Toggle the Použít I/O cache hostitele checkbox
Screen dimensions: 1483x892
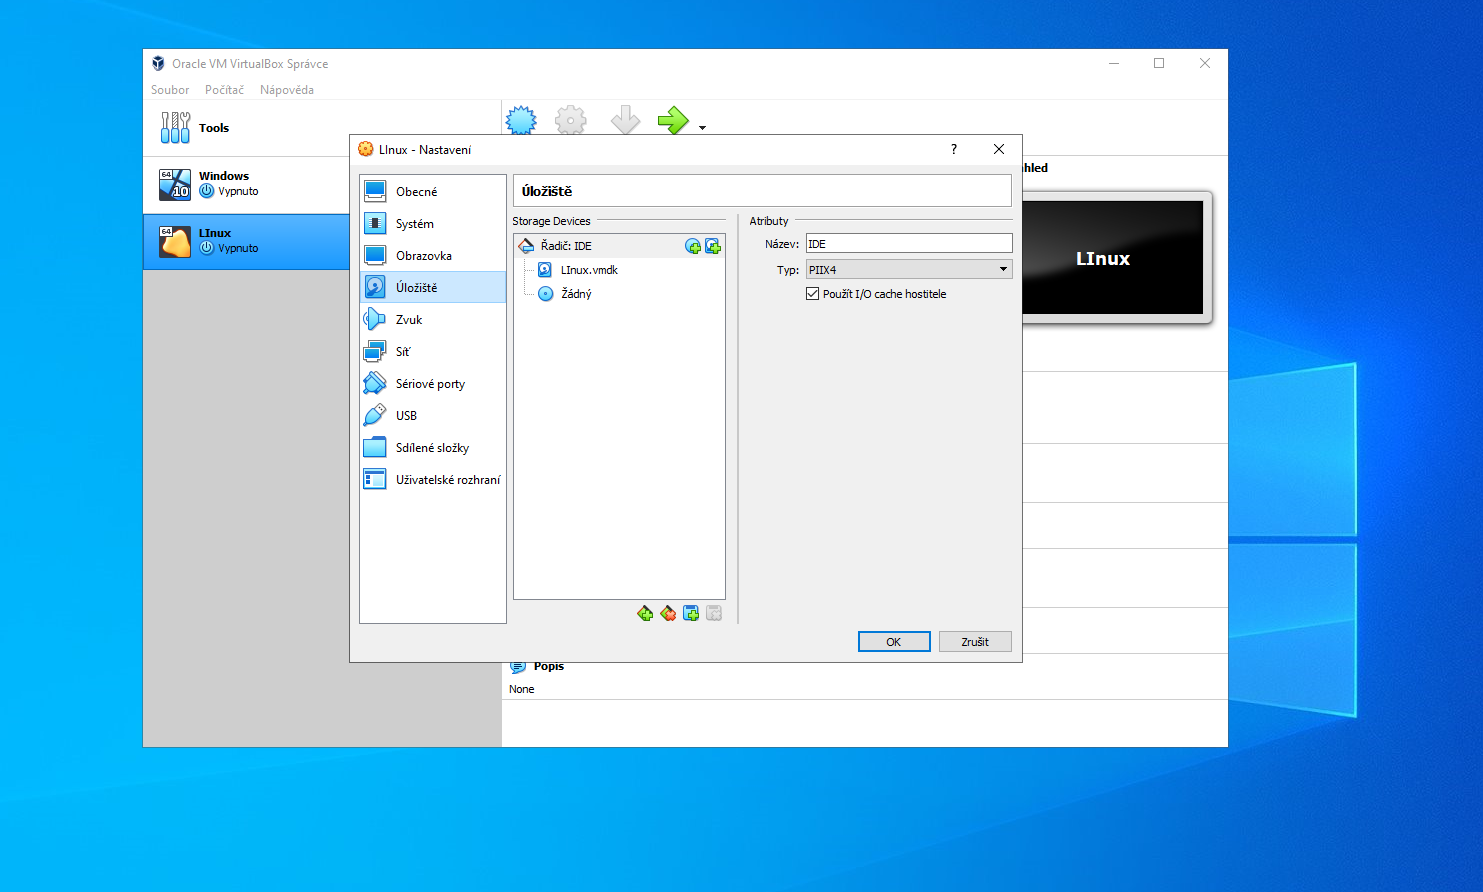tap(812, 294)
